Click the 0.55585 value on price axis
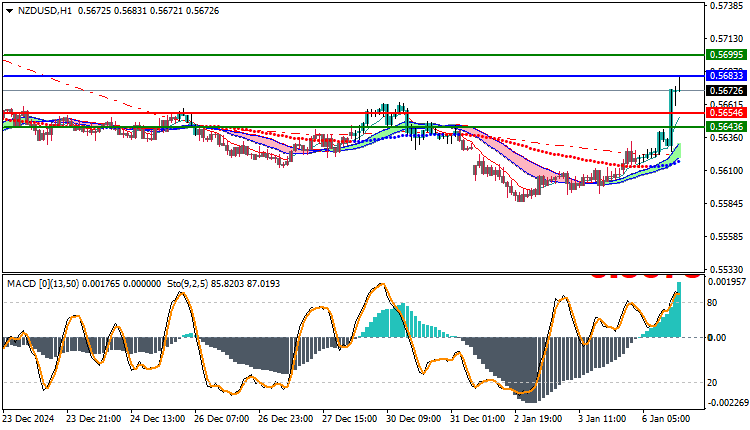The width and height of the screenshot is (750, 430). pyautogui.click(x=727, y=237)
